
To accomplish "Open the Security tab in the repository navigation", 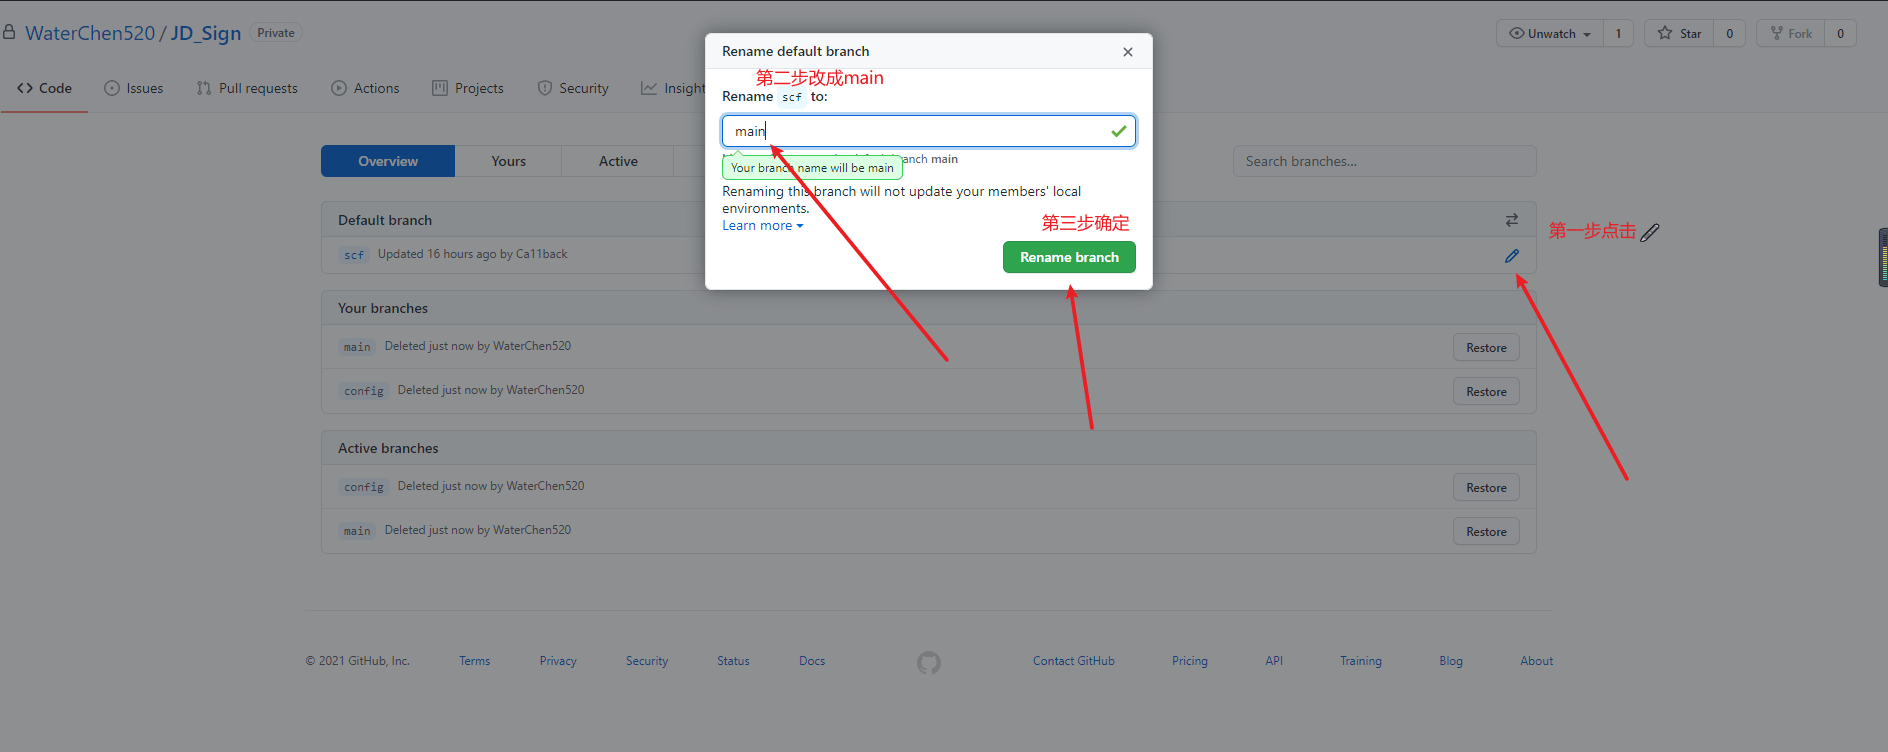I will (x=573, y=88).
